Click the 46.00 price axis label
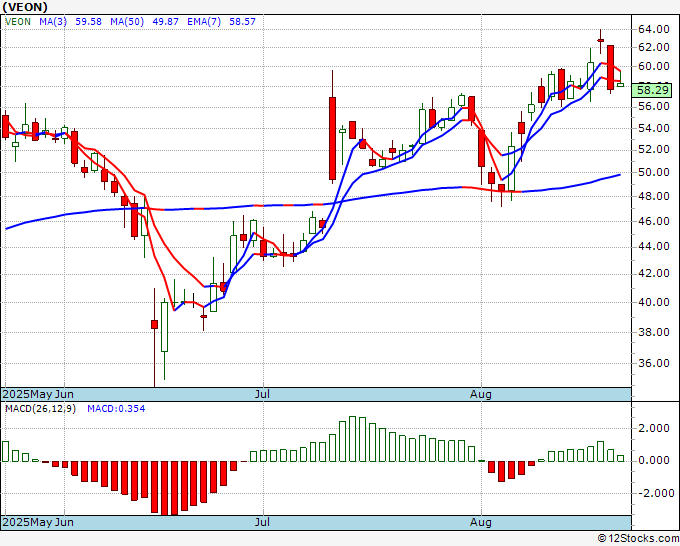 tap(654, 221)
